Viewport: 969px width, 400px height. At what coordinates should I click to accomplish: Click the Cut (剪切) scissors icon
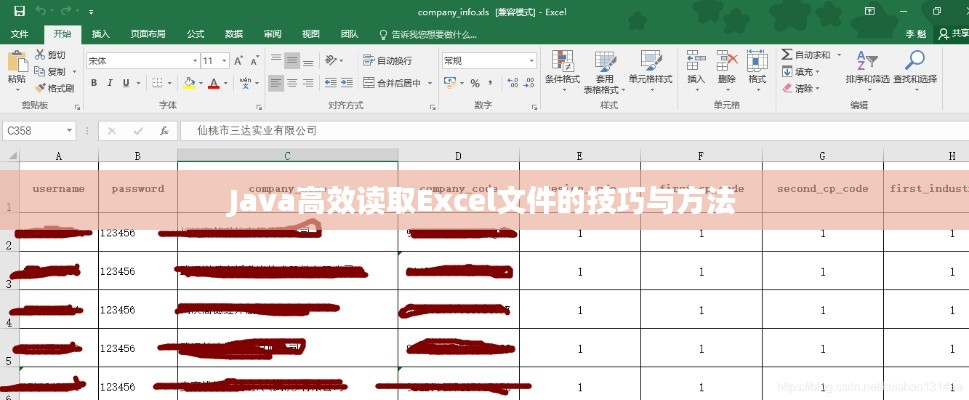[x=40, y=55]
